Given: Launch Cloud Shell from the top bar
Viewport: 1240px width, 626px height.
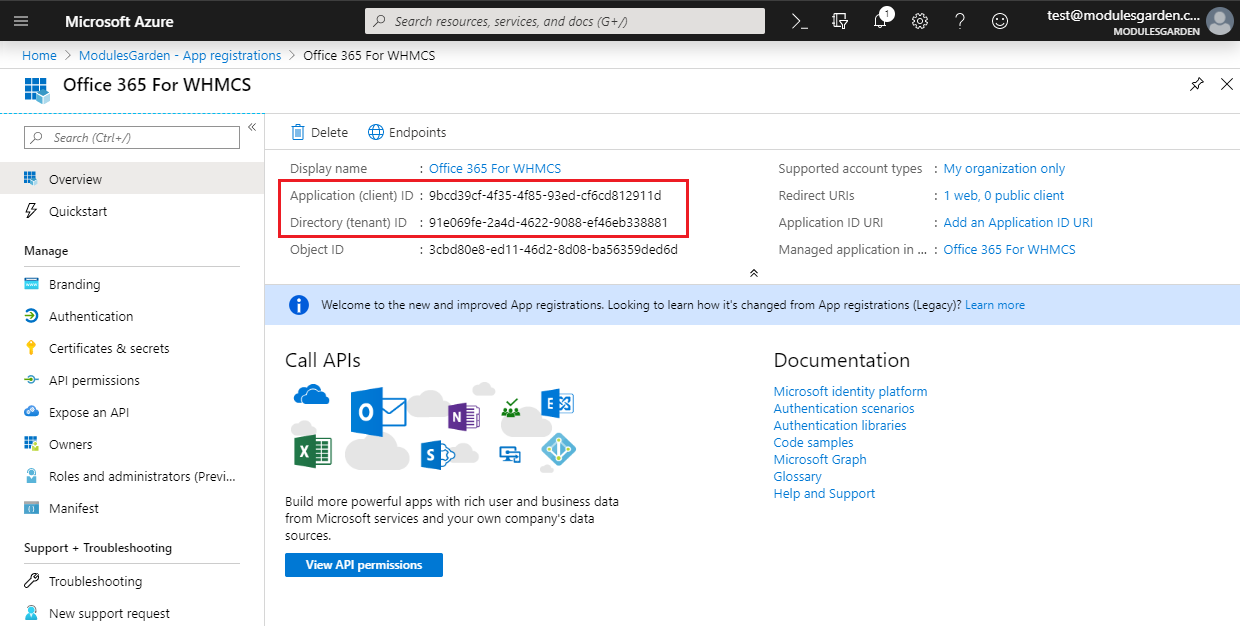Looking at the screenshot, I should 799,21.
